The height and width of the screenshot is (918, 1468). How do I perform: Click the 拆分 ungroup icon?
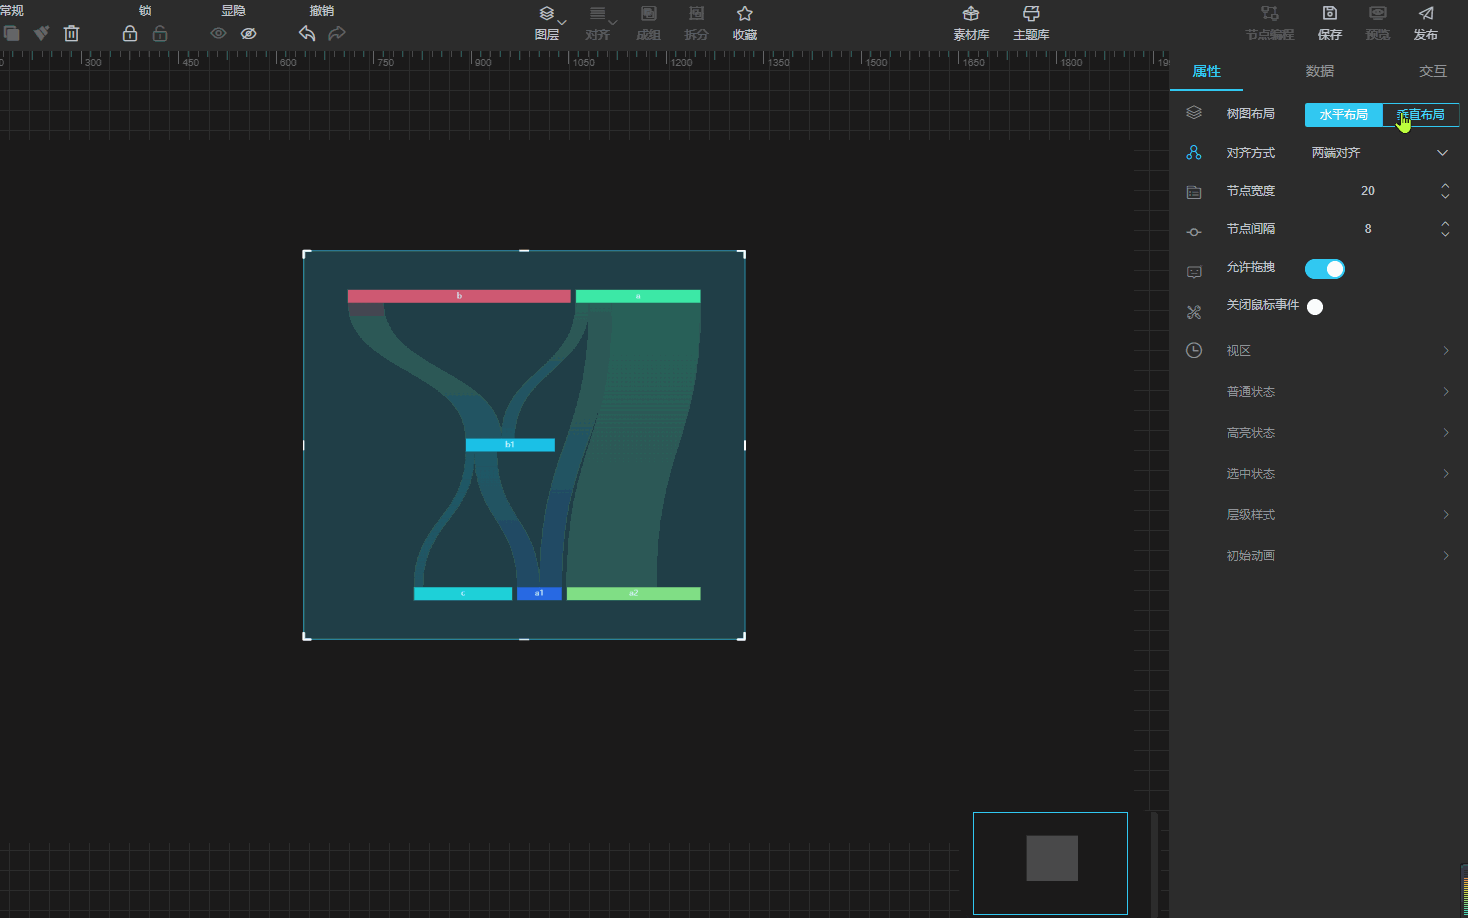point(696,23)
